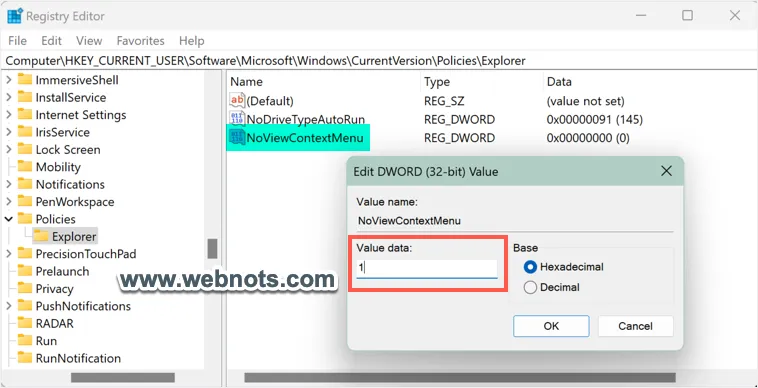Viewport: 758px width, 388px height.
Task: Click the Internet Settings folder icon
Action: [25, 115]
